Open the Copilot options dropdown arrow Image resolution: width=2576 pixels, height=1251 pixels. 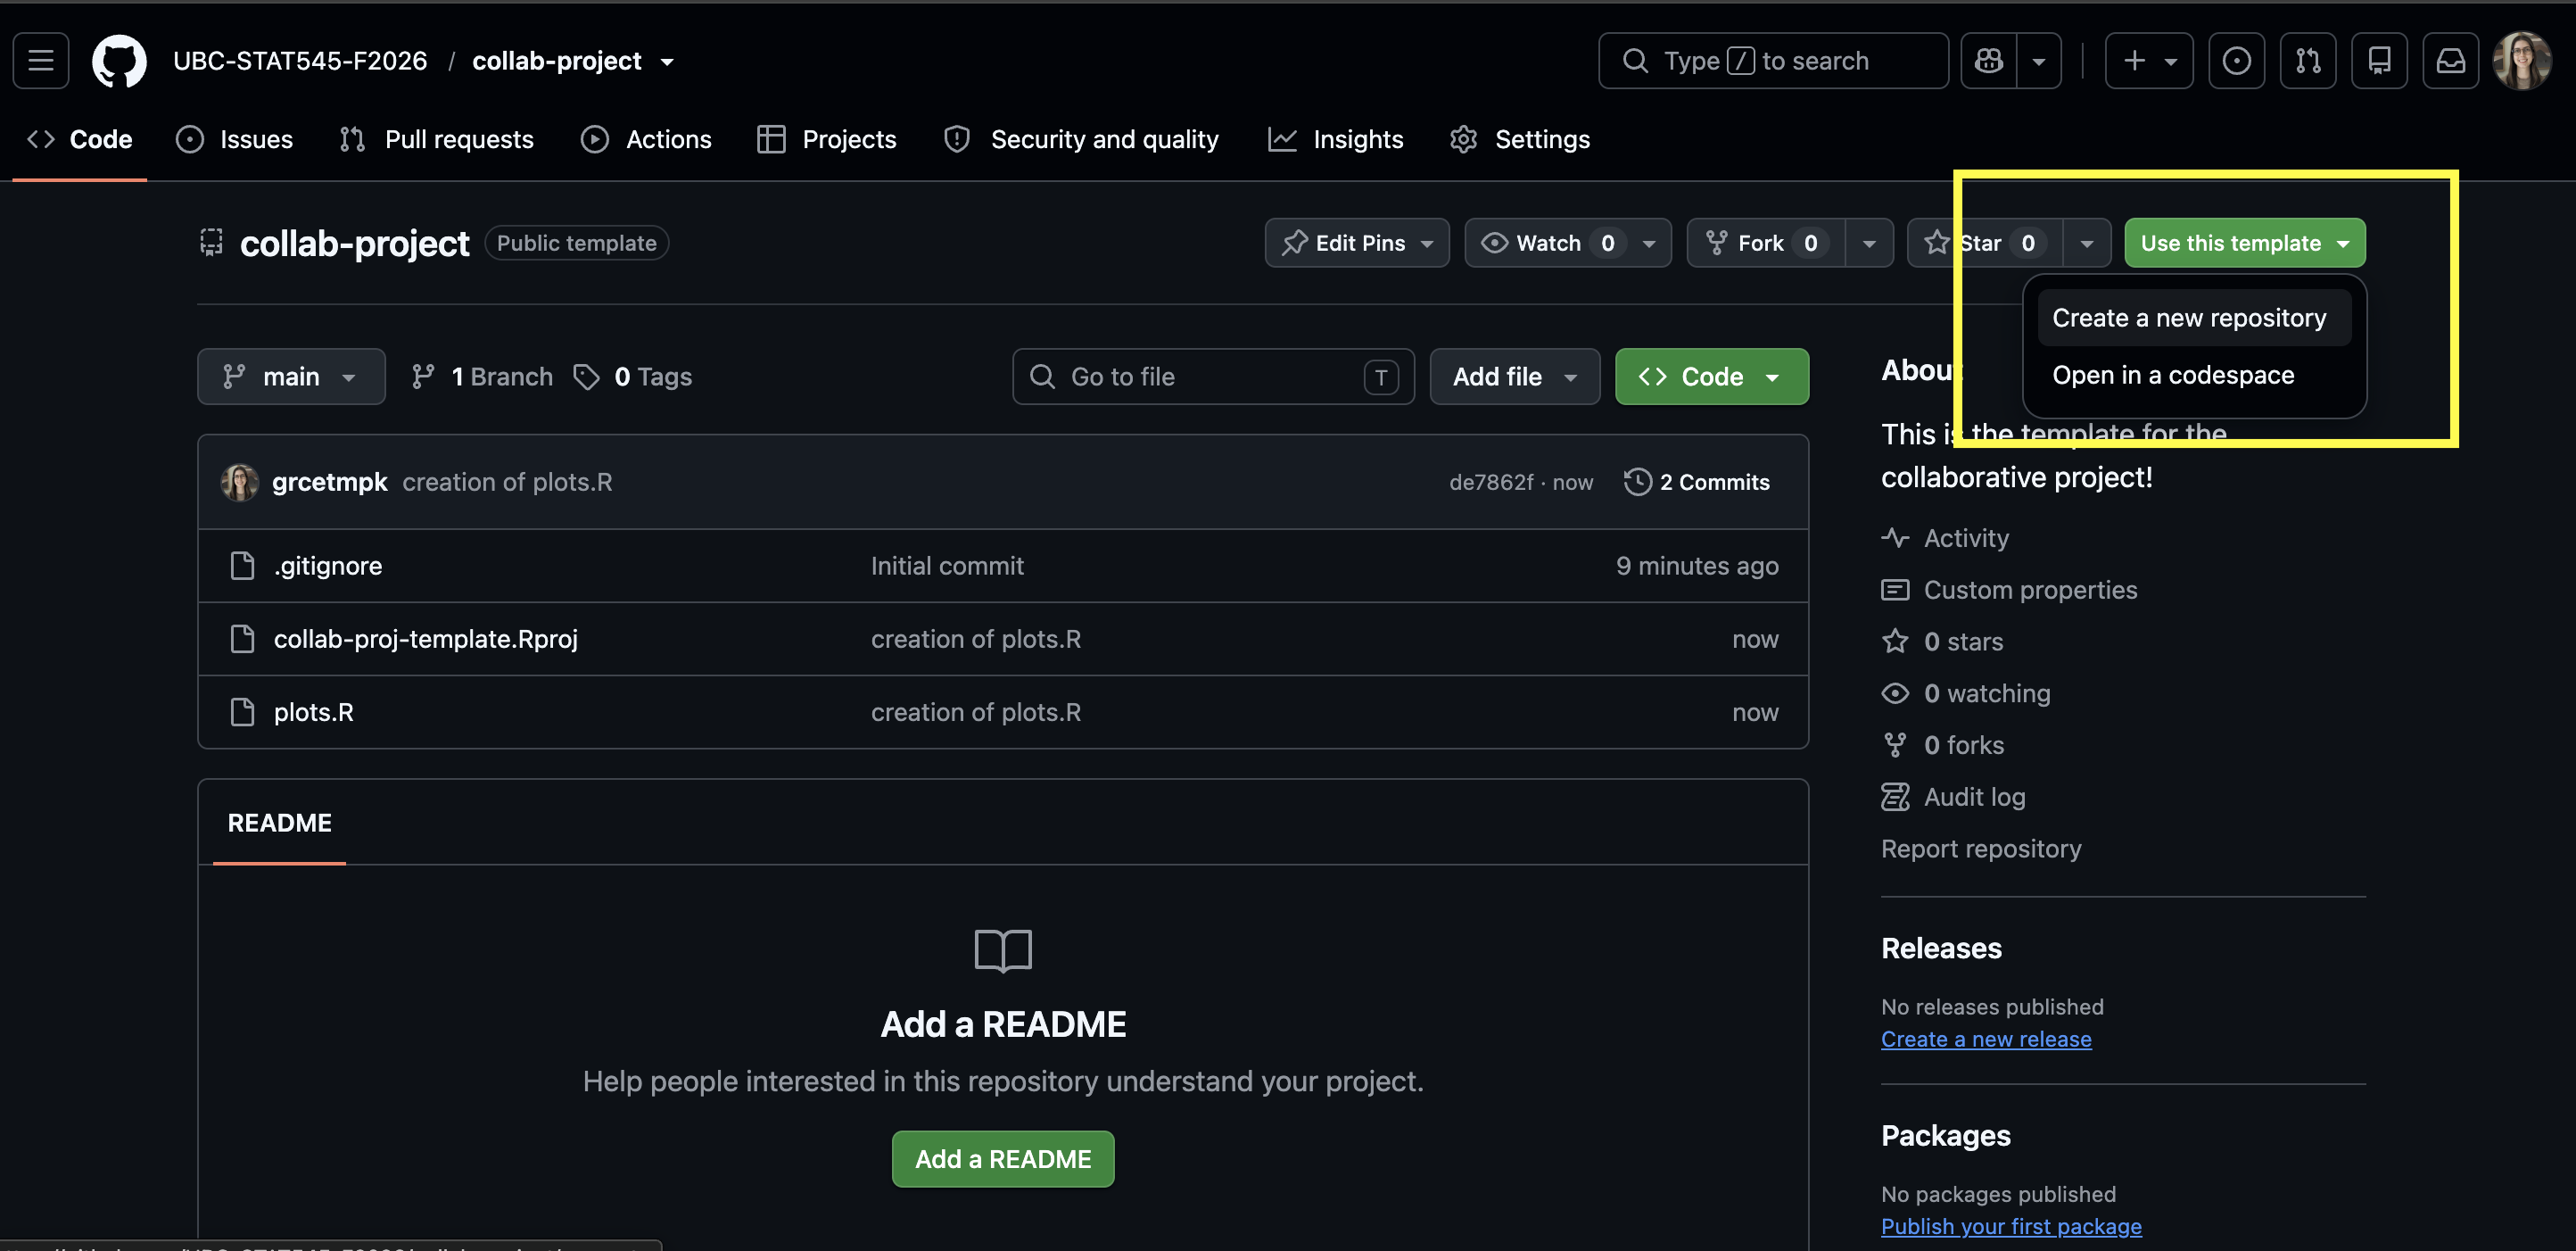click(x=2038, y=61)
